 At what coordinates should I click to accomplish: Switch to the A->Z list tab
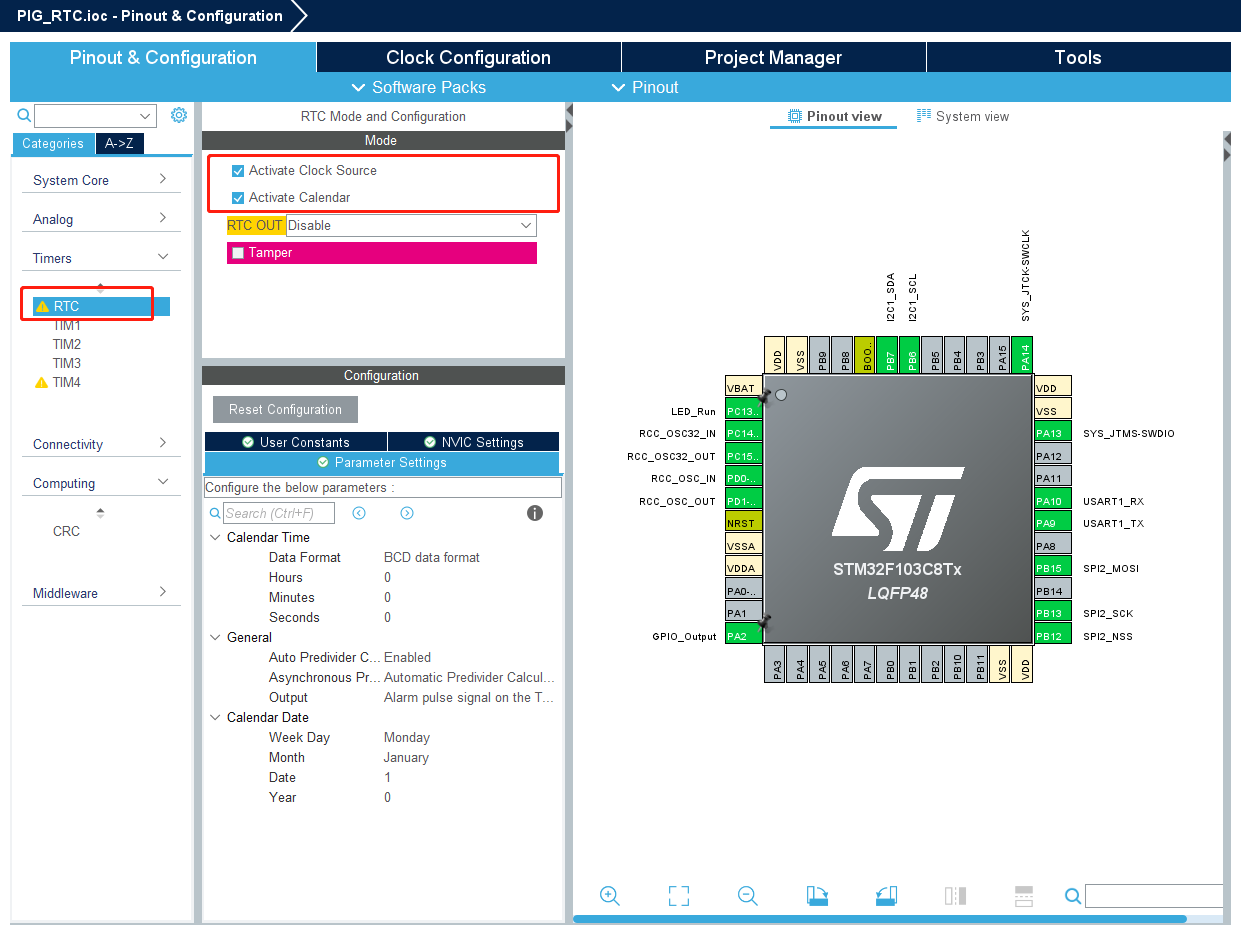tap(119, 143)
